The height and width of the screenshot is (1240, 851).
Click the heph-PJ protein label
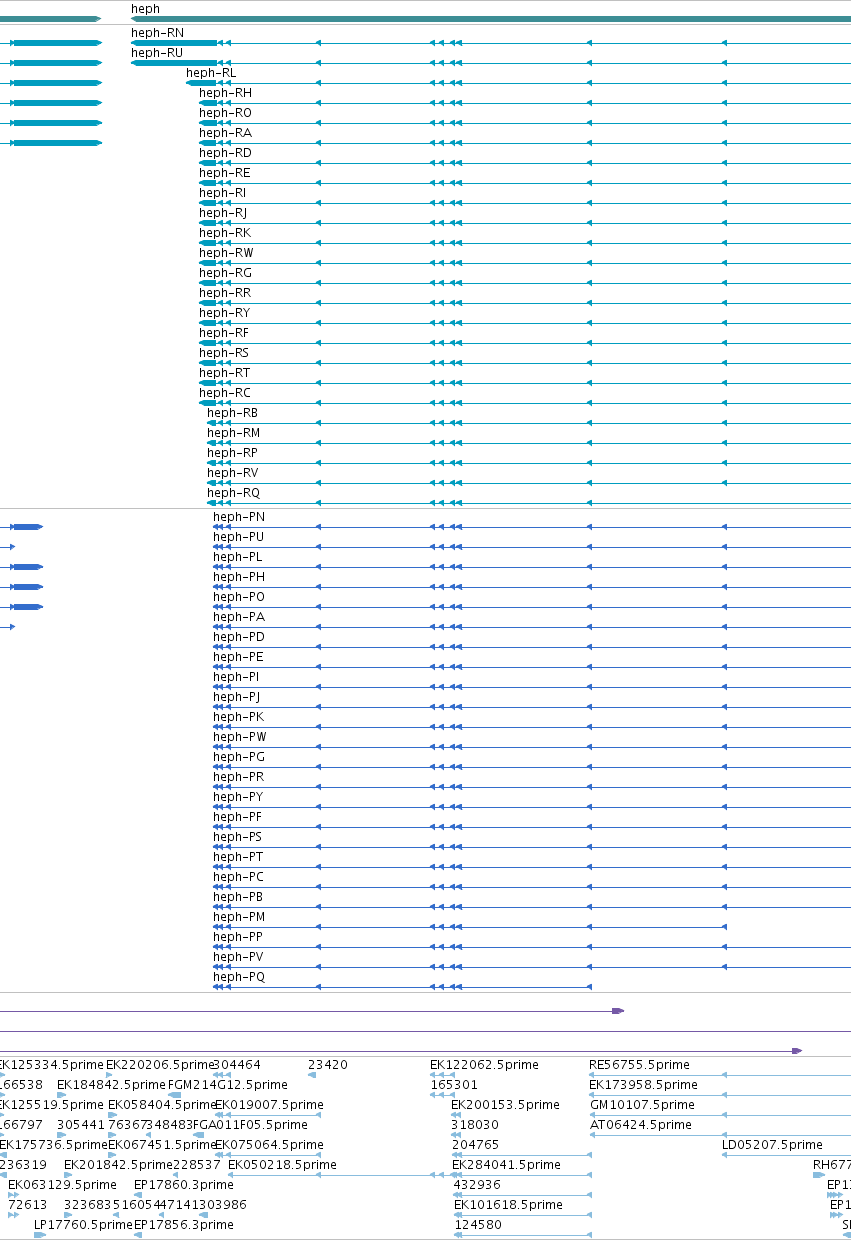pyautogui.click(x=236, y=697)
